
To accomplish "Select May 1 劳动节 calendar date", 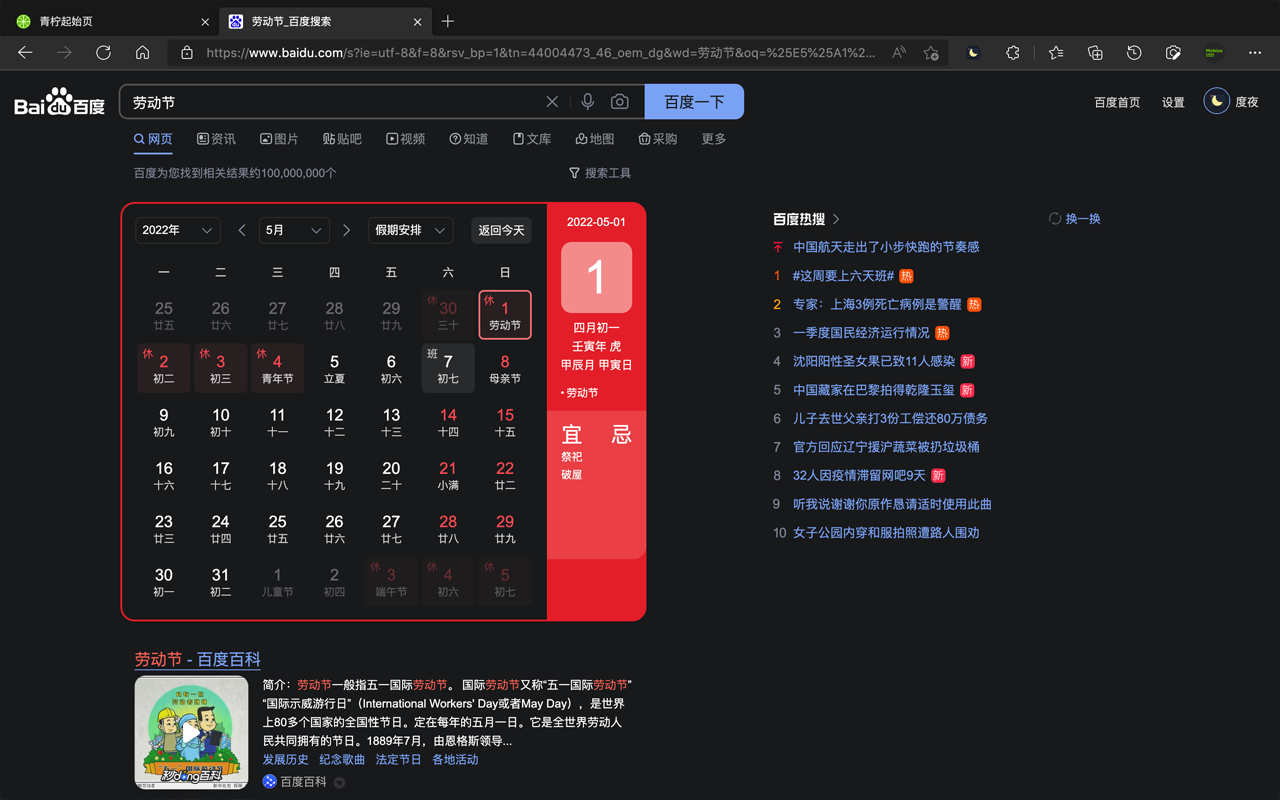I will 505,315.
